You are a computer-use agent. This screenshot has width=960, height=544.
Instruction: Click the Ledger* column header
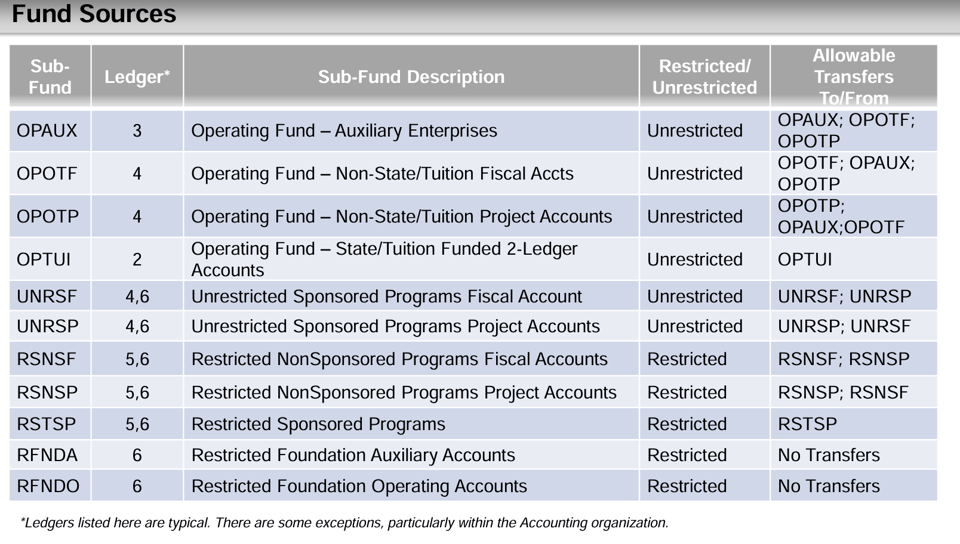click(x=137, y=77)
